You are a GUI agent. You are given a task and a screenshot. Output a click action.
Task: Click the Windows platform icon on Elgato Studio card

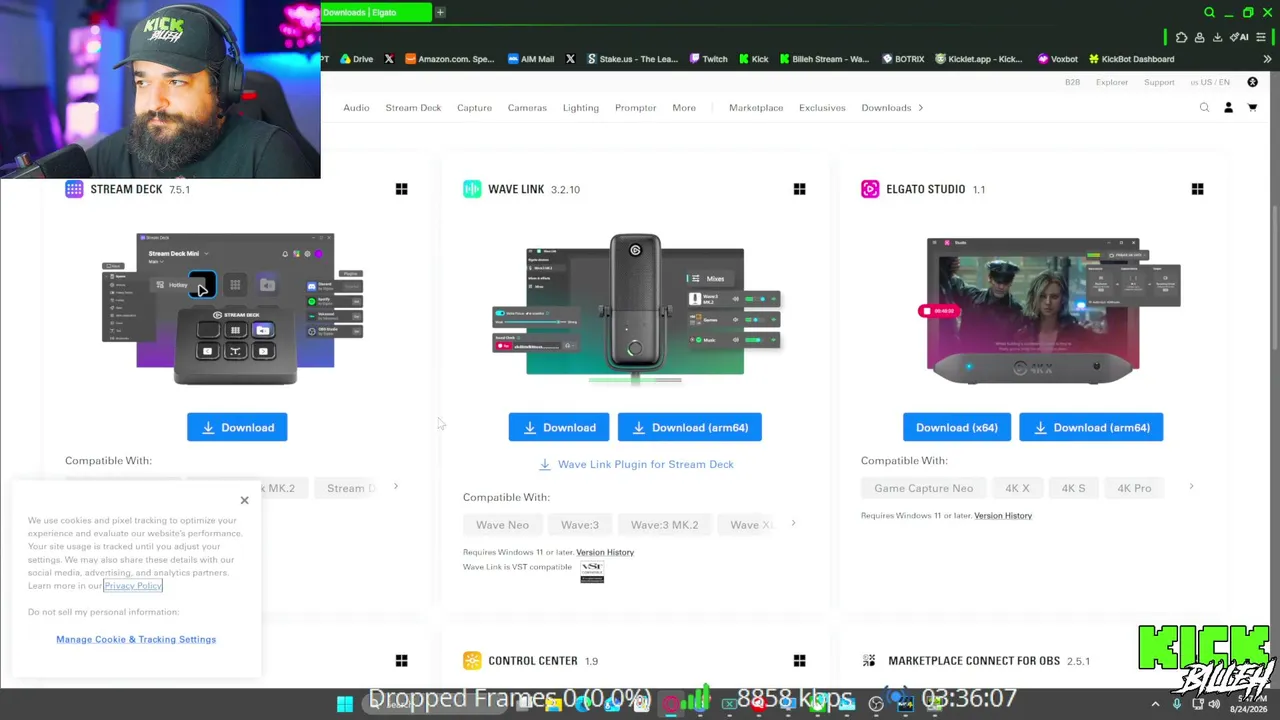coord(1197,189)
